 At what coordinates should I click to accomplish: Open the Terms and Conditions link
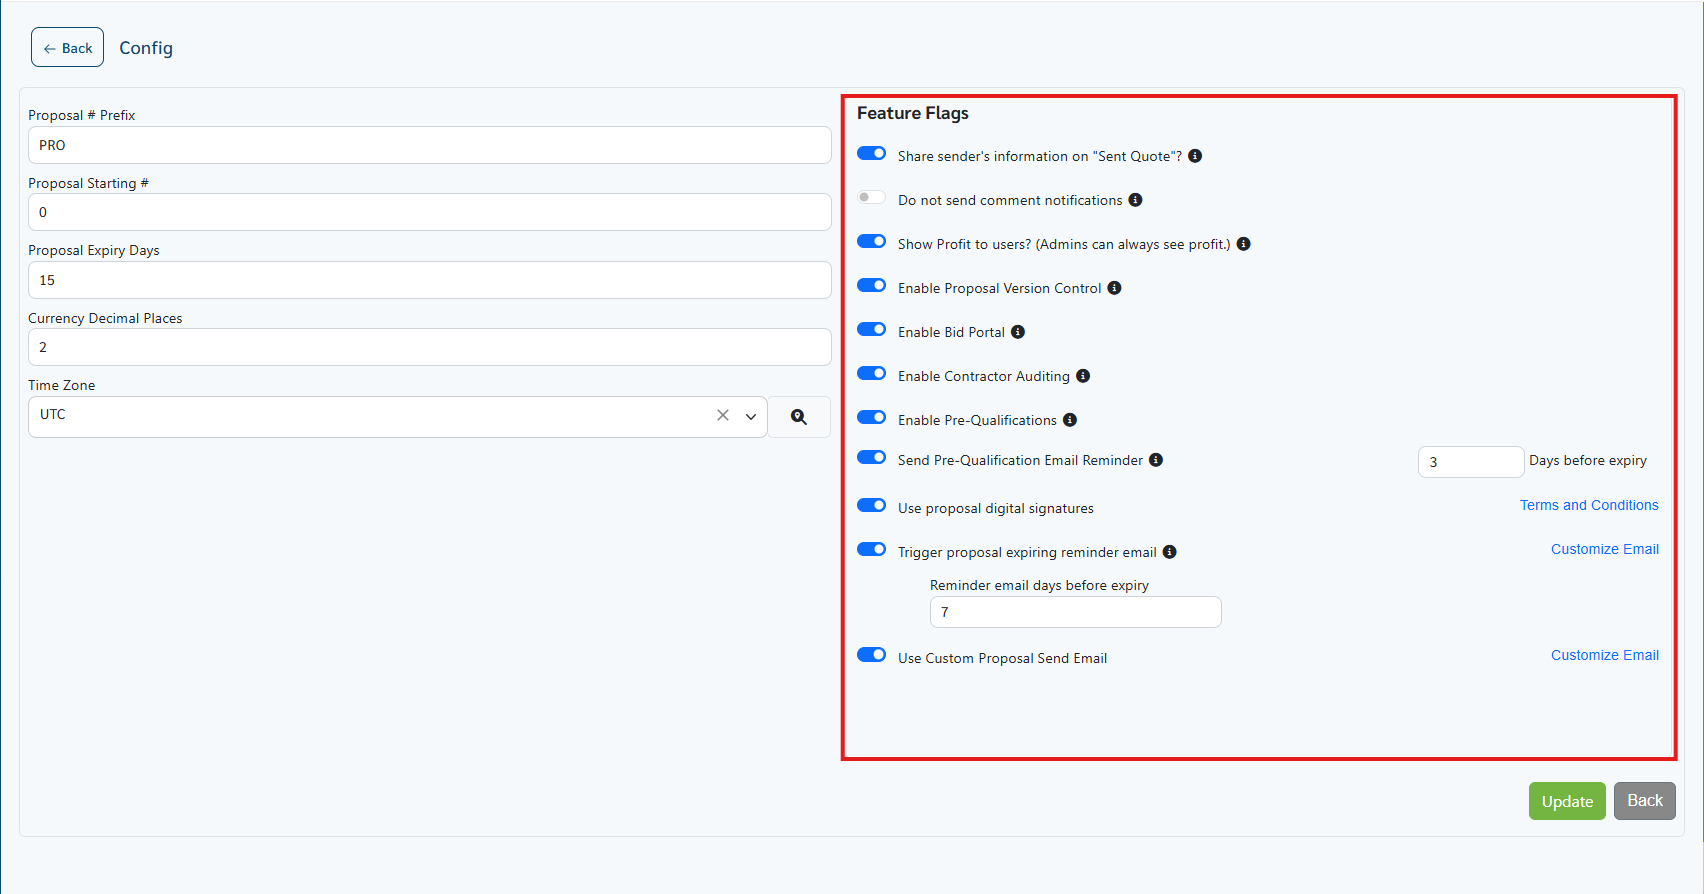(x=1588, y=505)
